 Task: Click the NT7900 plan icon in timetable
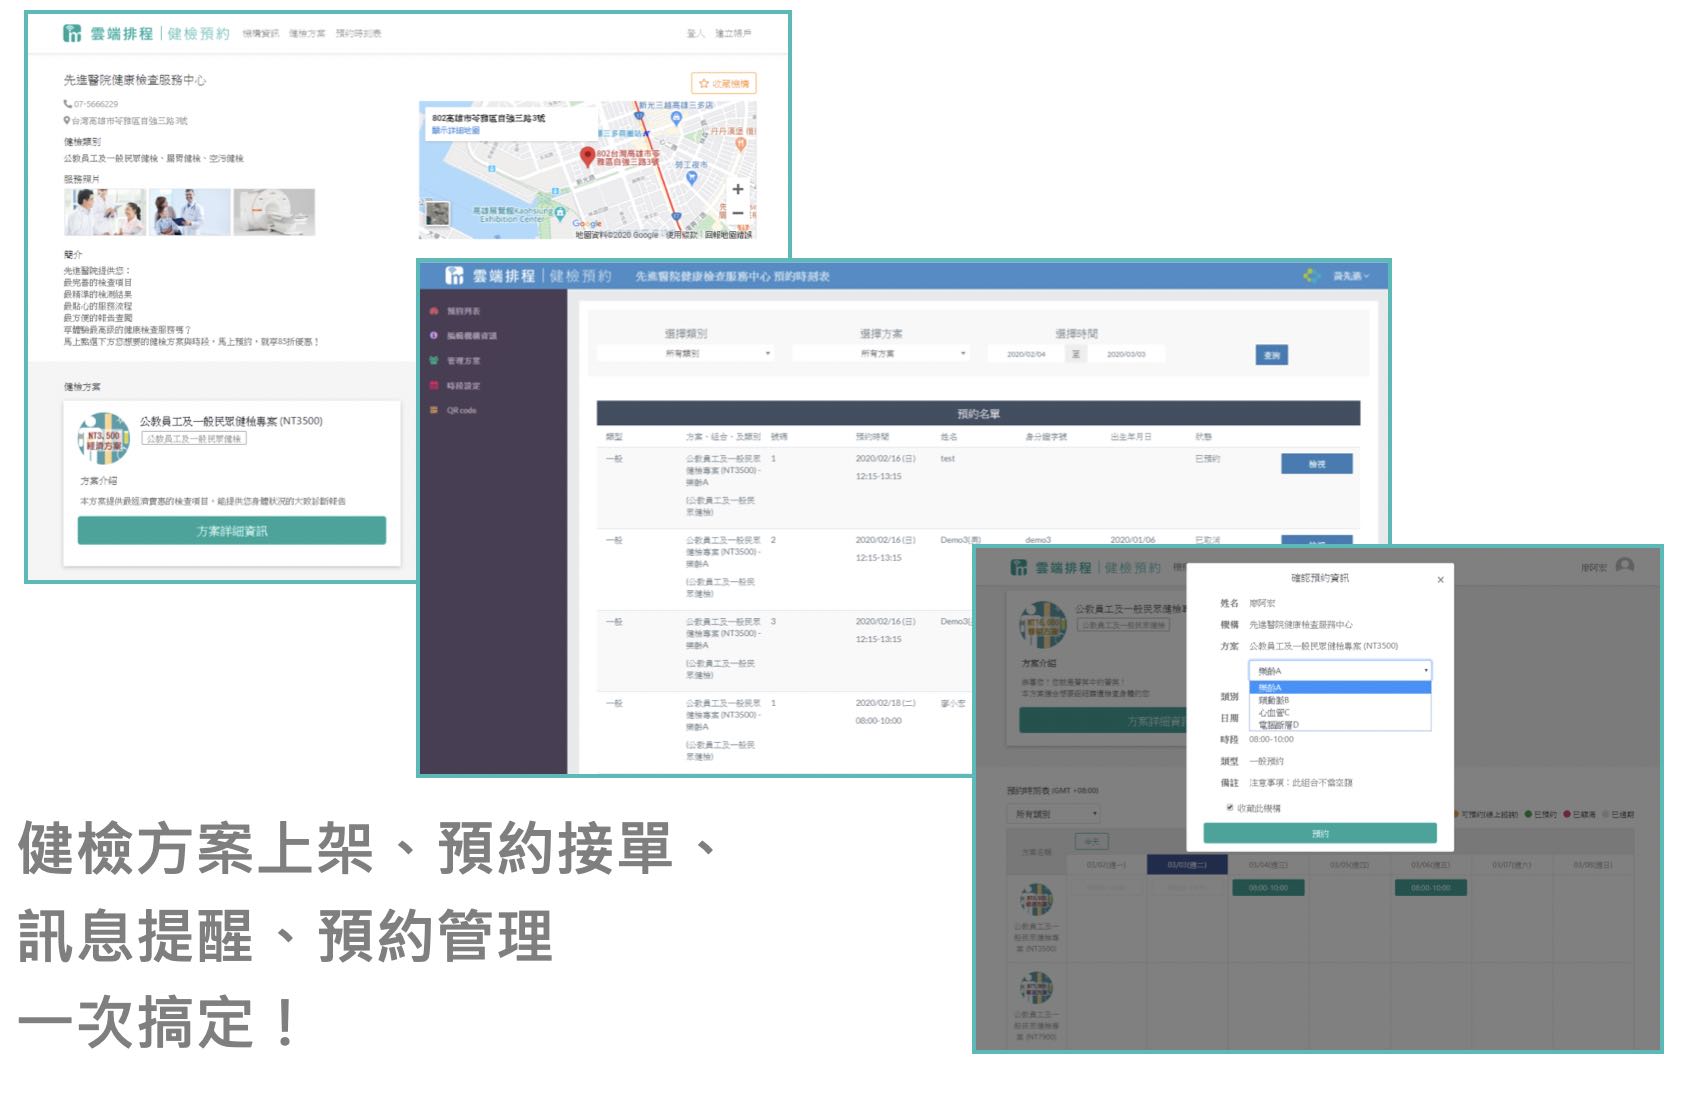point(1036,989)
